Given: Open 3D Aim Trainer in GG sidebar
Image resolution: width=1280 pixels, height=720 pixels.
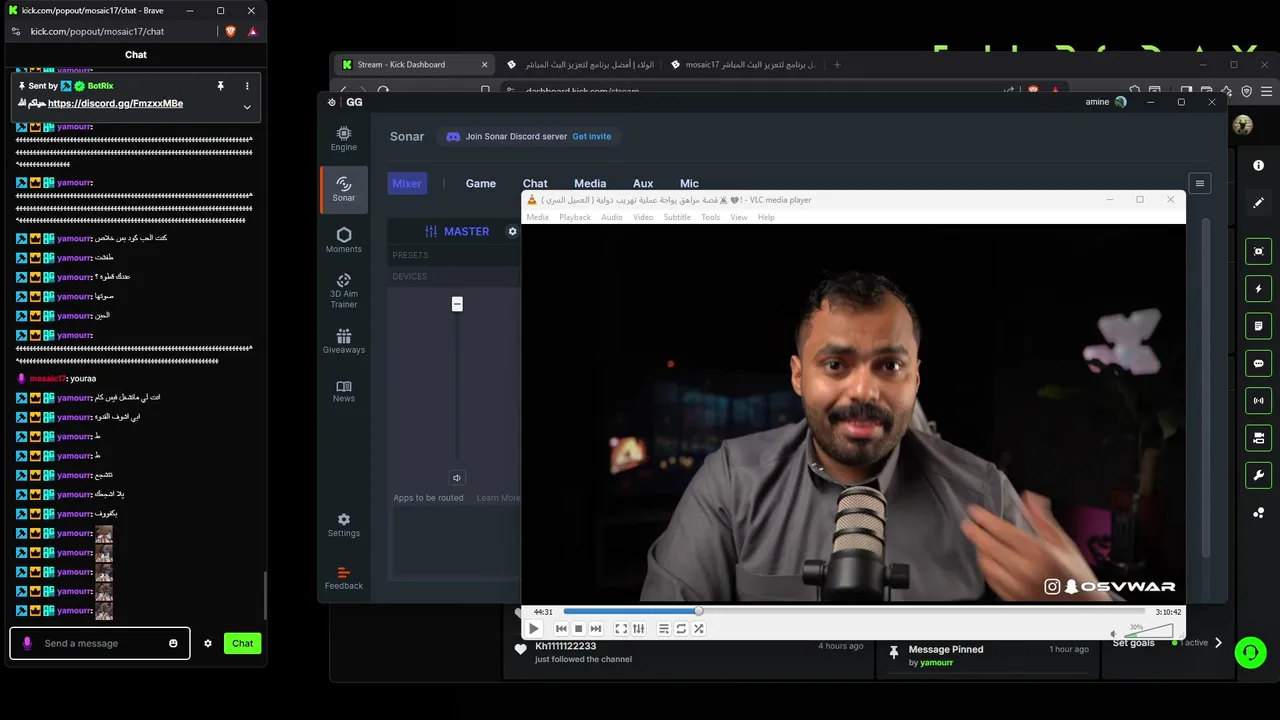Looking at the screenshot, I should 343,290.
